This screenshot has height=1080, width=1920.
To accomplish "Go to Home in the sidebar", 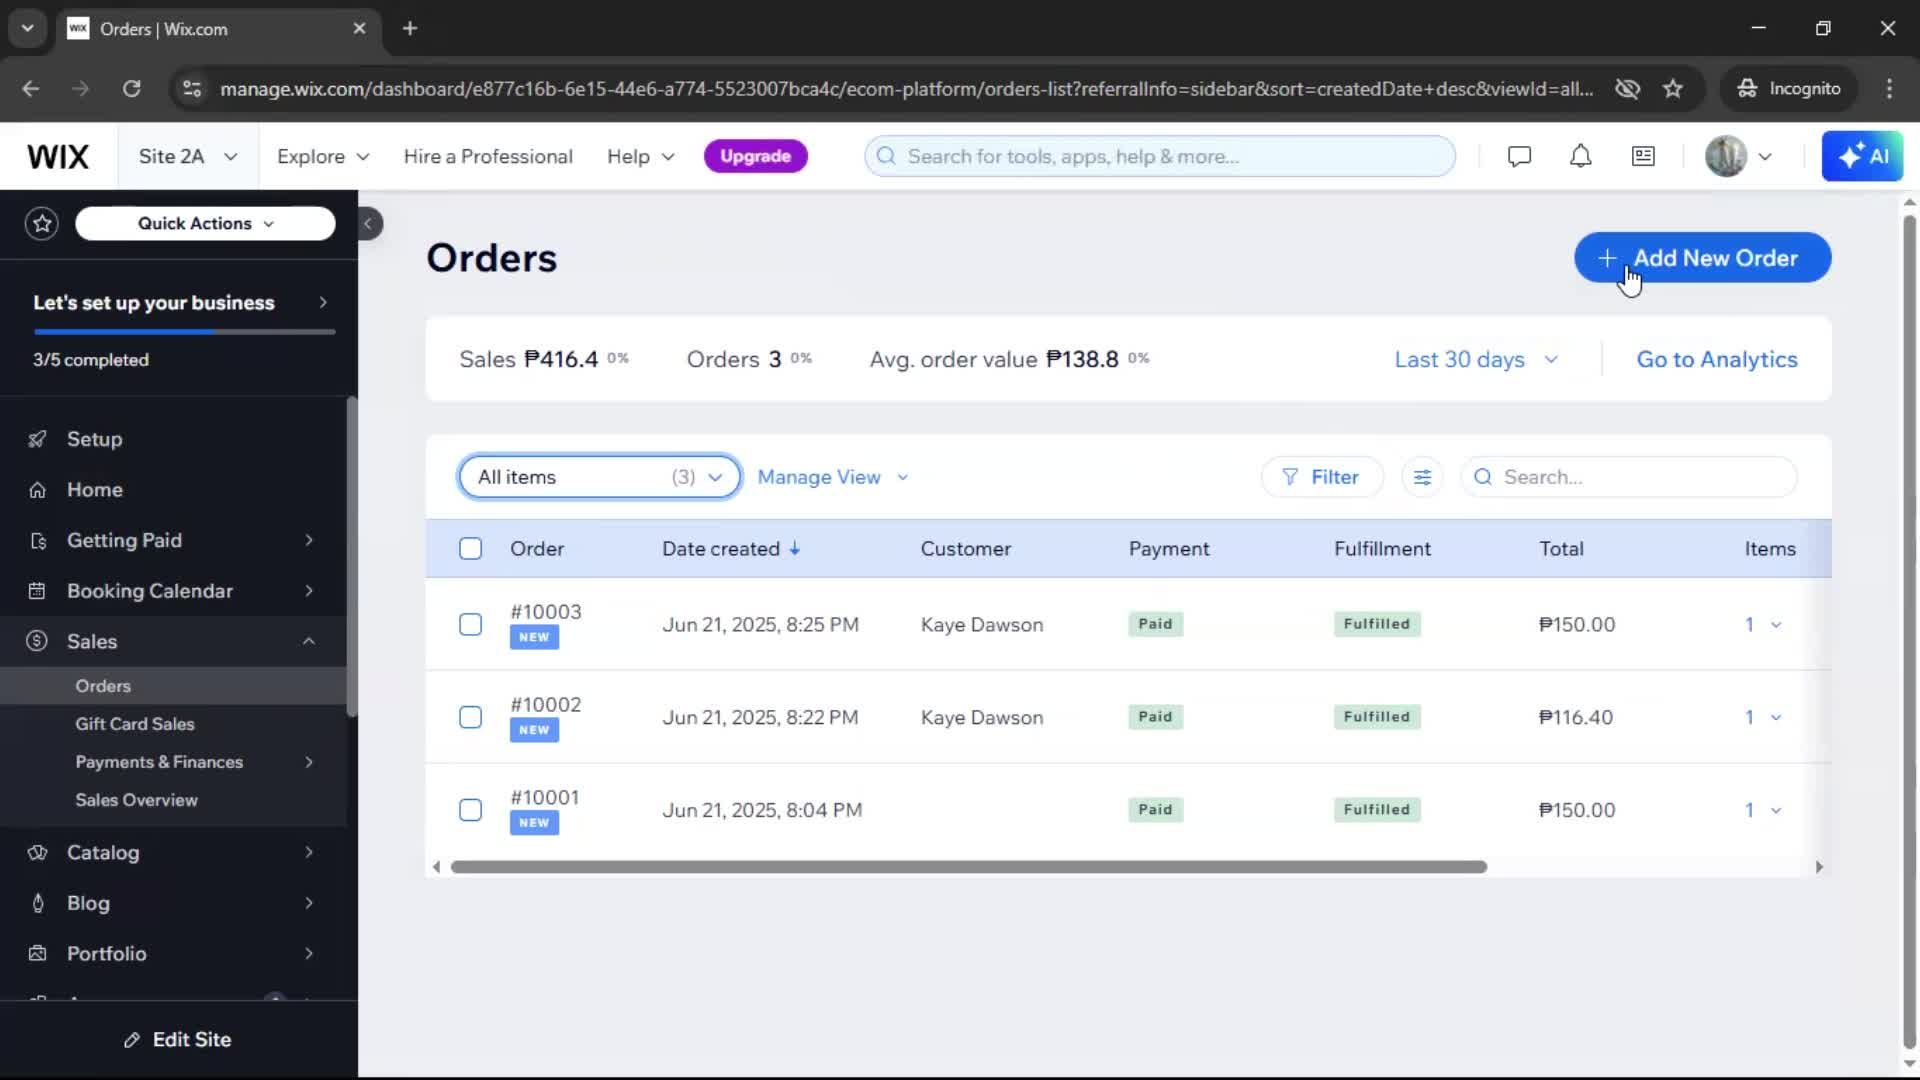I will [x=95, y=490].
